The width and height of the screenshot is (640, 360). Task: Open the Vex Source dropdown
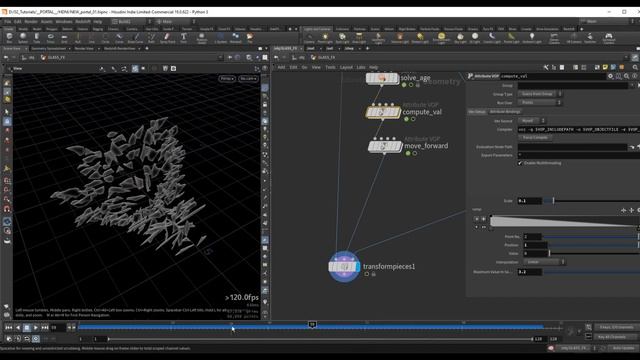click(x=532, y=121)
